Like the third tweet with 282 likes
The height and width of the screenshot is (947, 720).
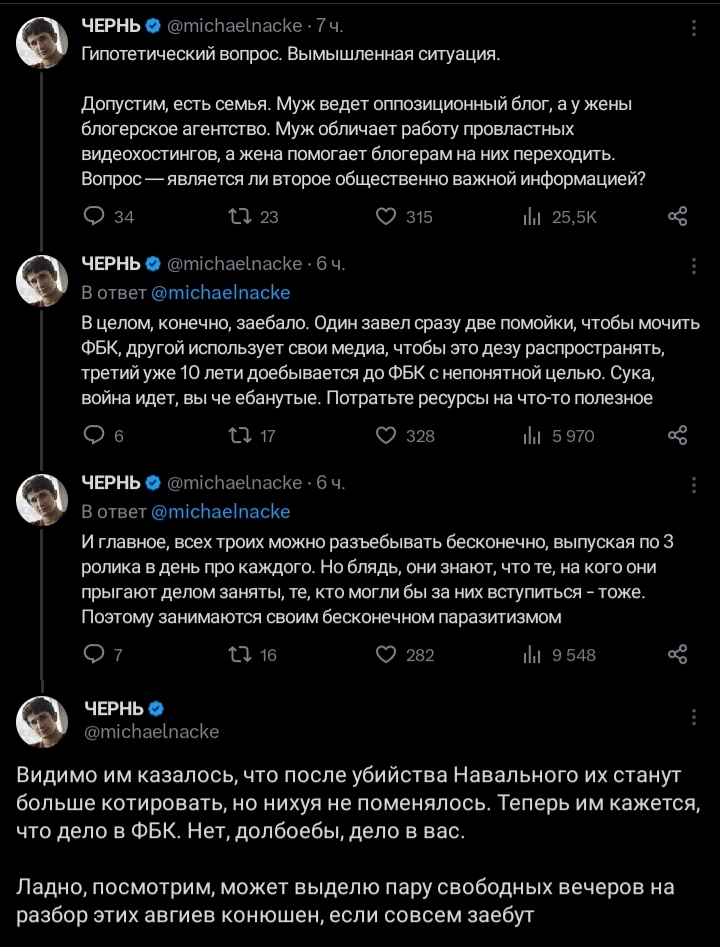coord(388,654)
